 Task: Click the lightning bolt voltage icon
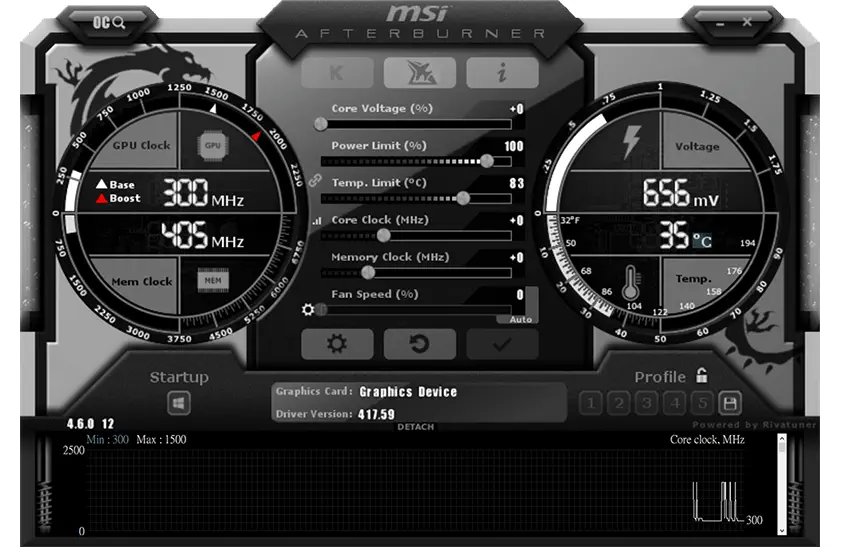pyautogui.click(x=631, y=142)
